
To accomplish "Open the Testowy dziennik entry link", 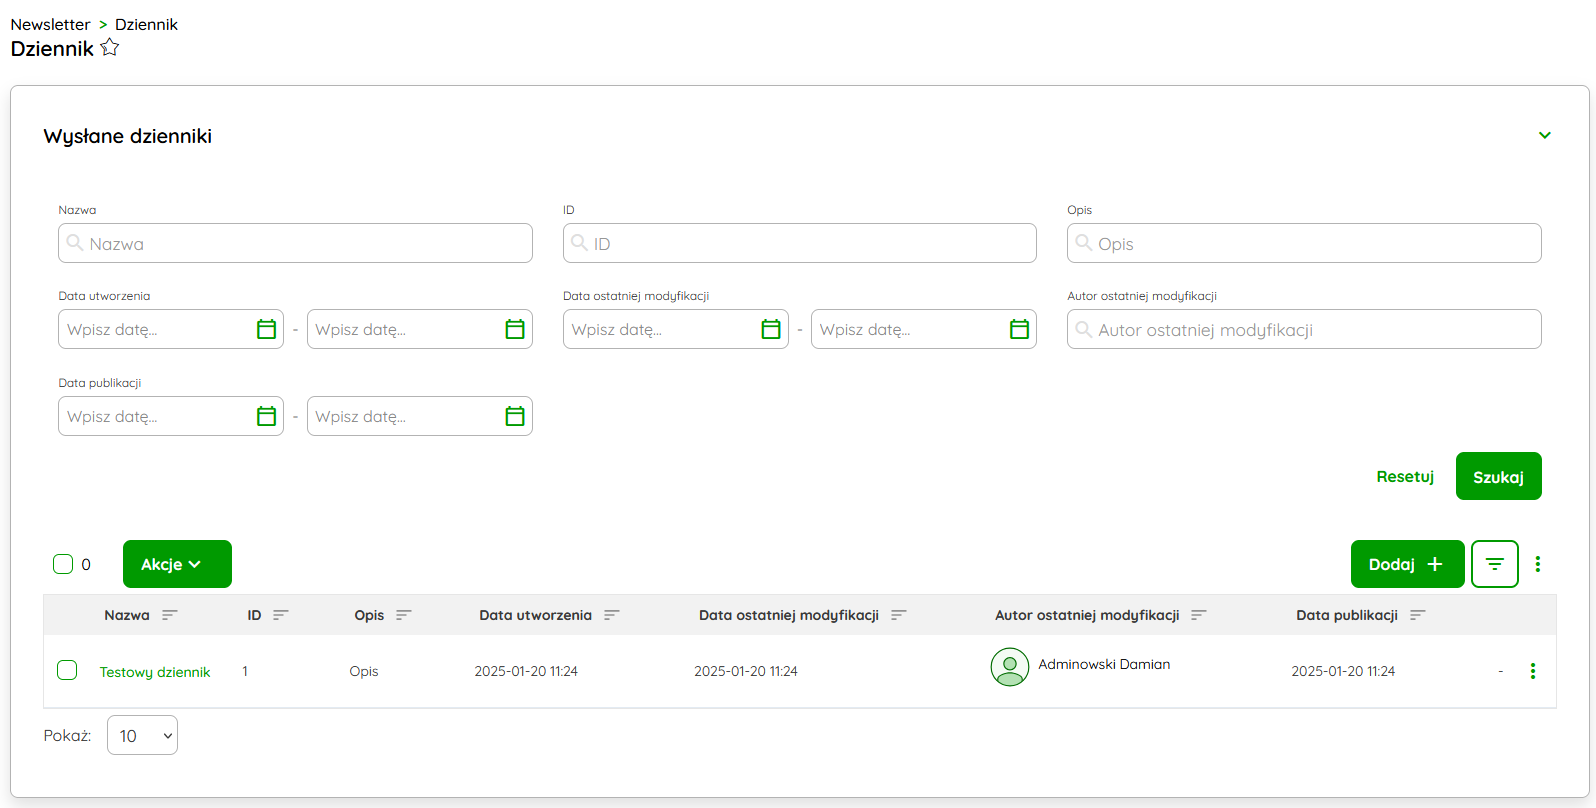I will (x=155, y=672).
